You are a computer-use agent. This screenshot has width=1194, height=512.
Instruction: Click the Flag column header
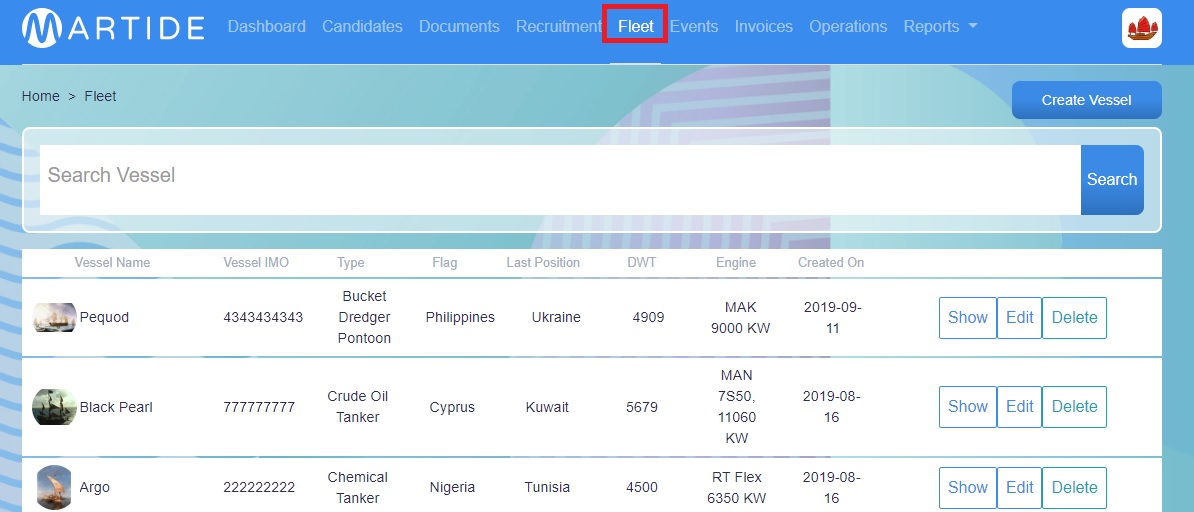coord(445,263)
